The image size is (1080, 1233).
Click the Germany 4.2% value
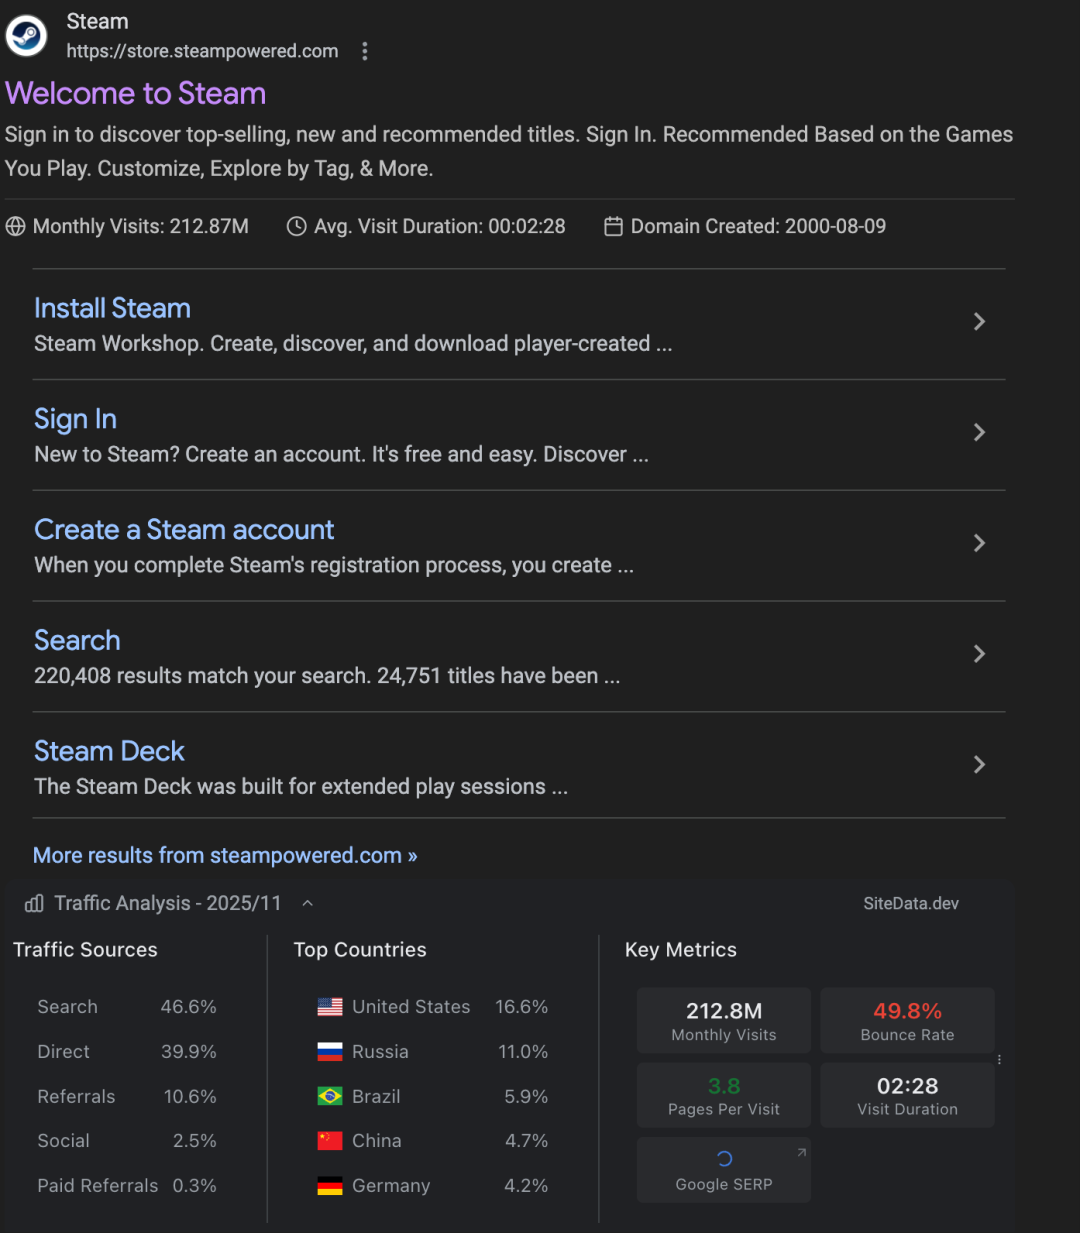(x=526, y=1186)
